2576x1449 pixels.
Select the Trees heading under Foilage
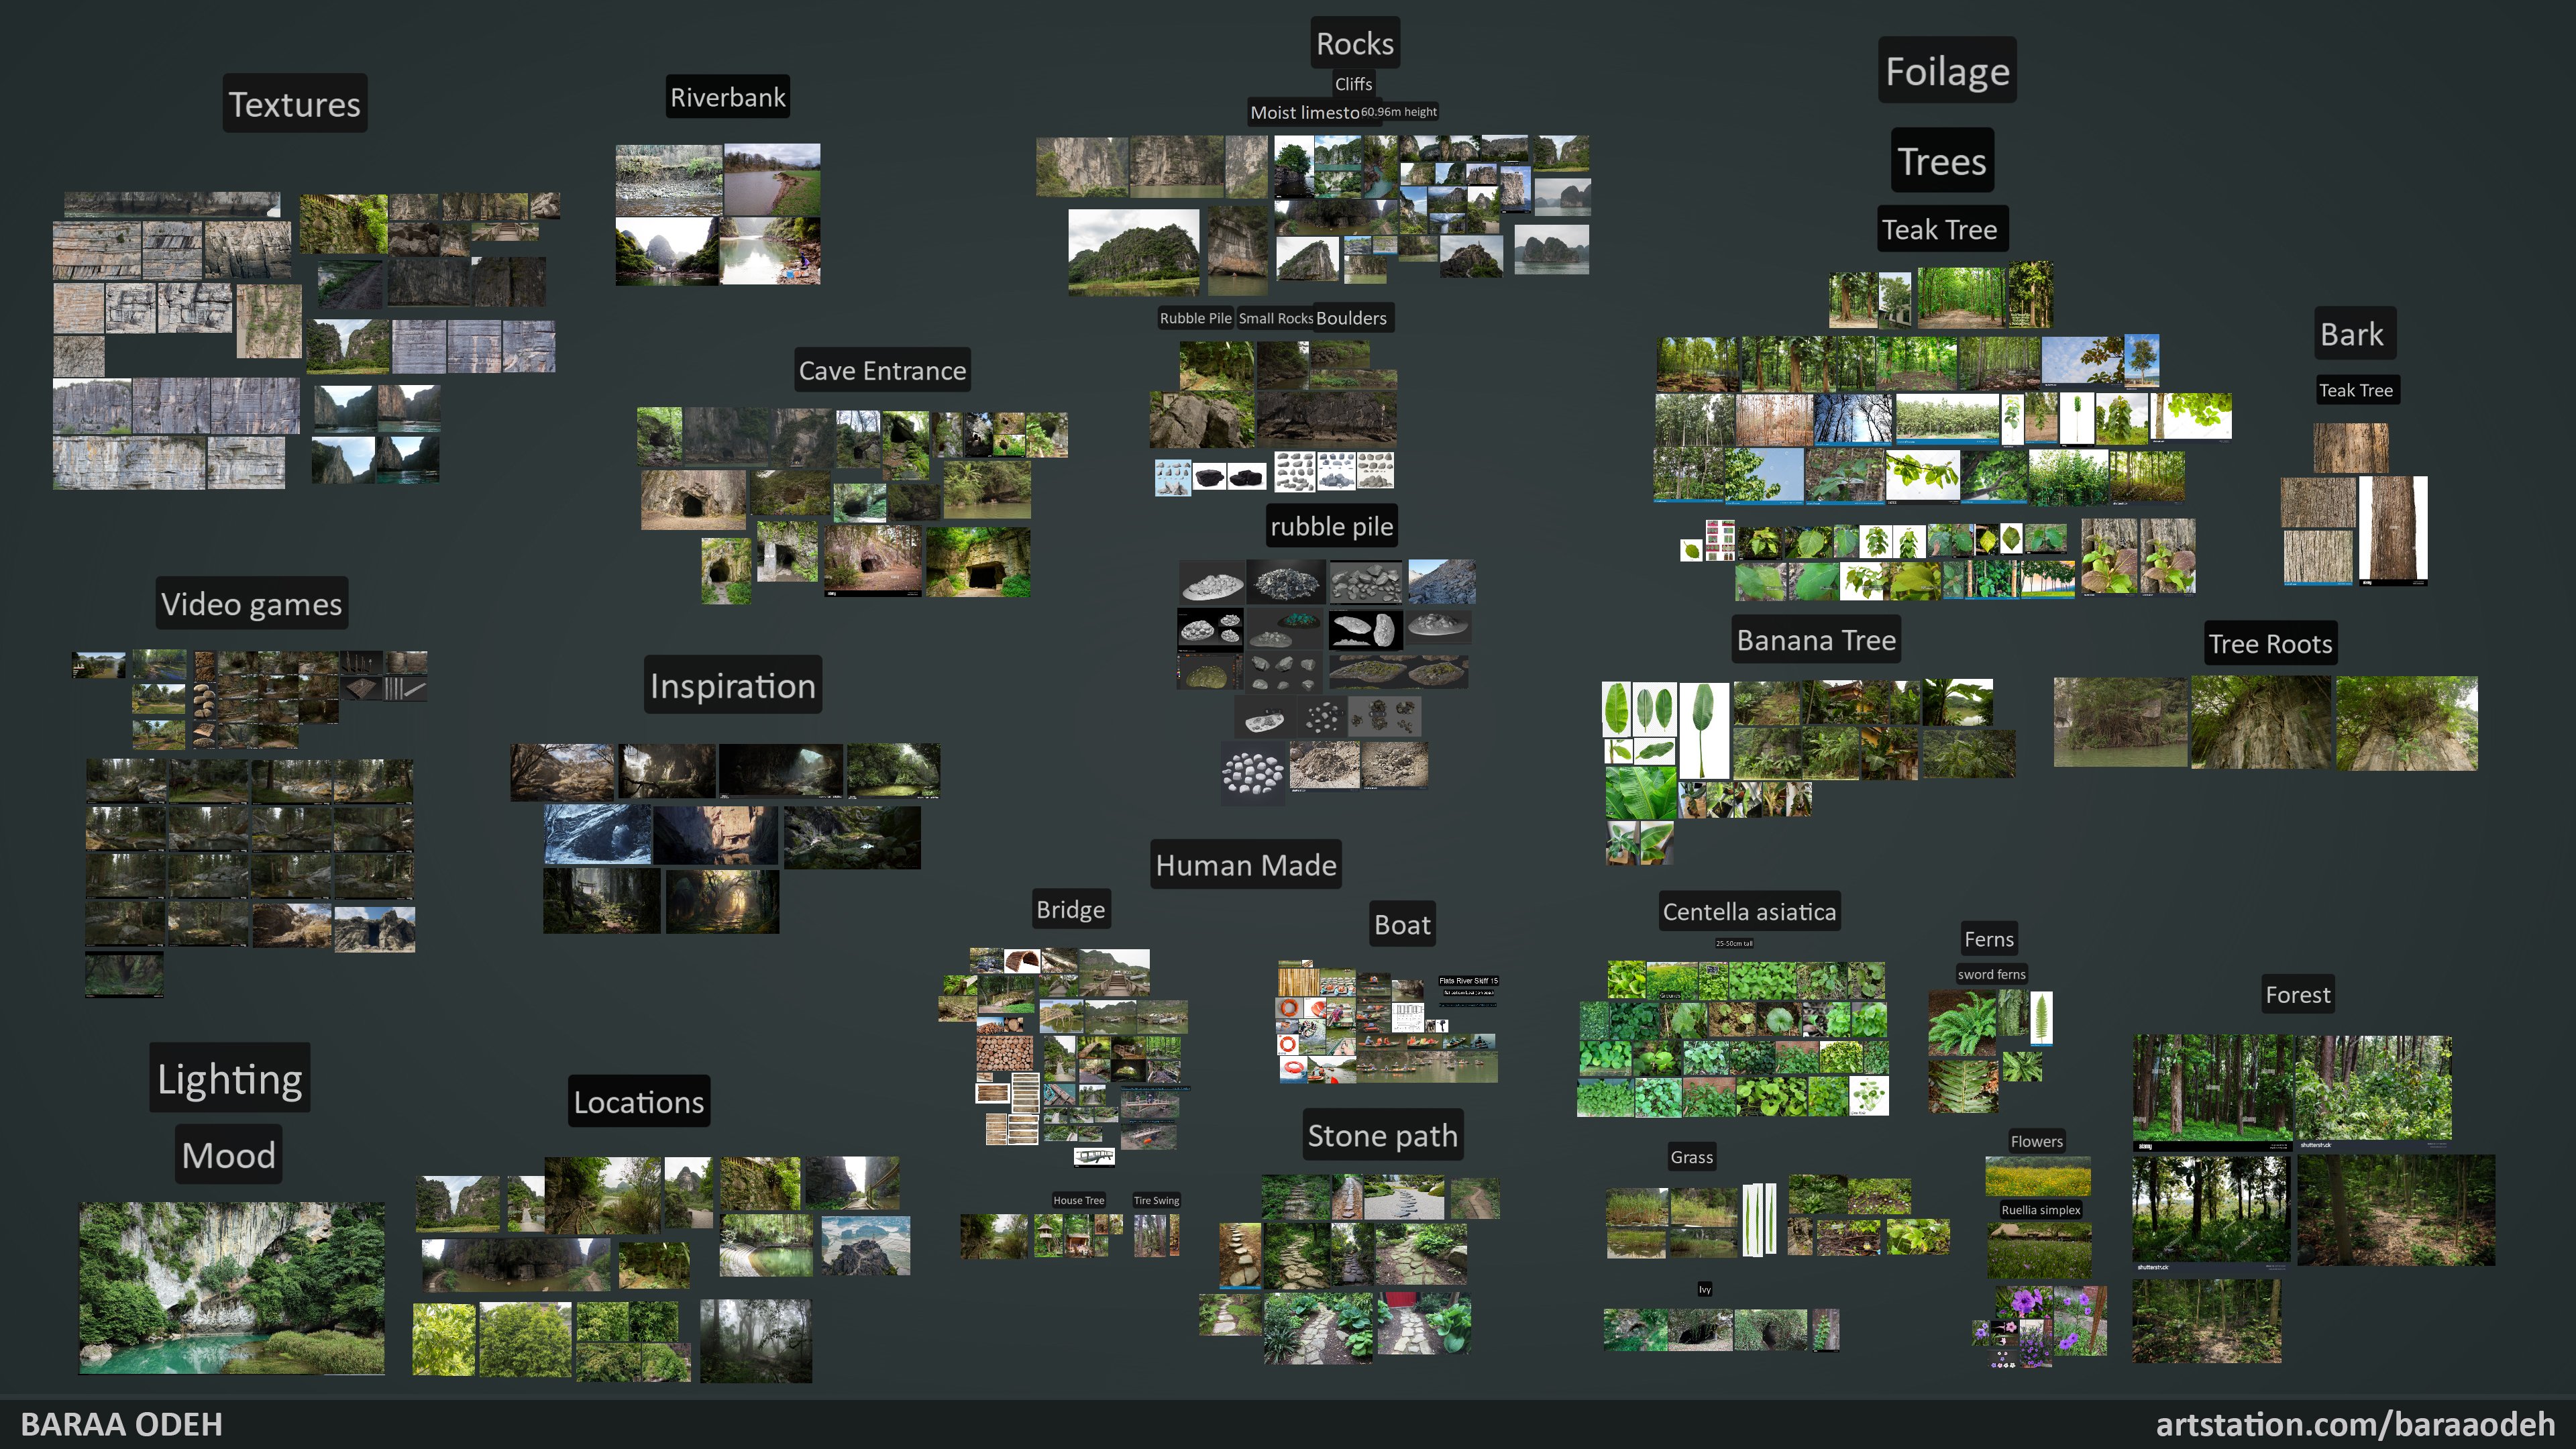[1942, 160]
